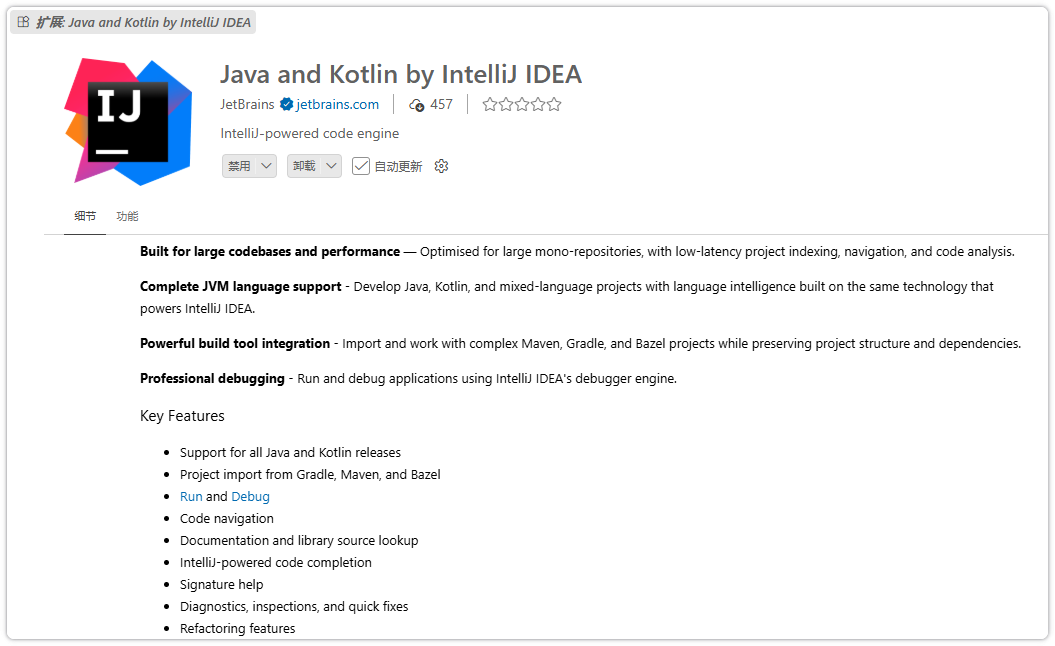The image size is (1055, 646).
Task: Click 'Complete JVM language support' text
Action: 241,287
